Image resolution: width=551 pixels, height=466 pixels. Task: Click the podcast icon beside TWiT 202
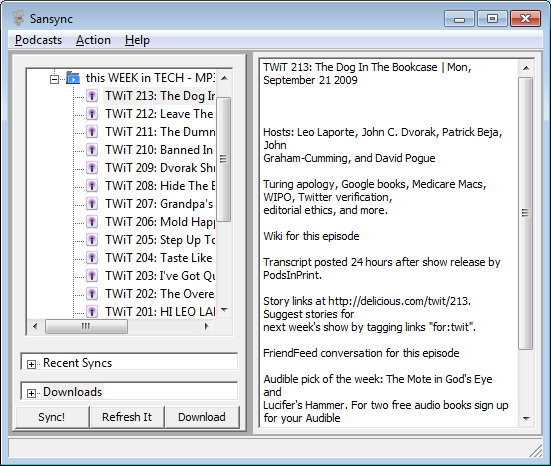[x=92, y=293]
